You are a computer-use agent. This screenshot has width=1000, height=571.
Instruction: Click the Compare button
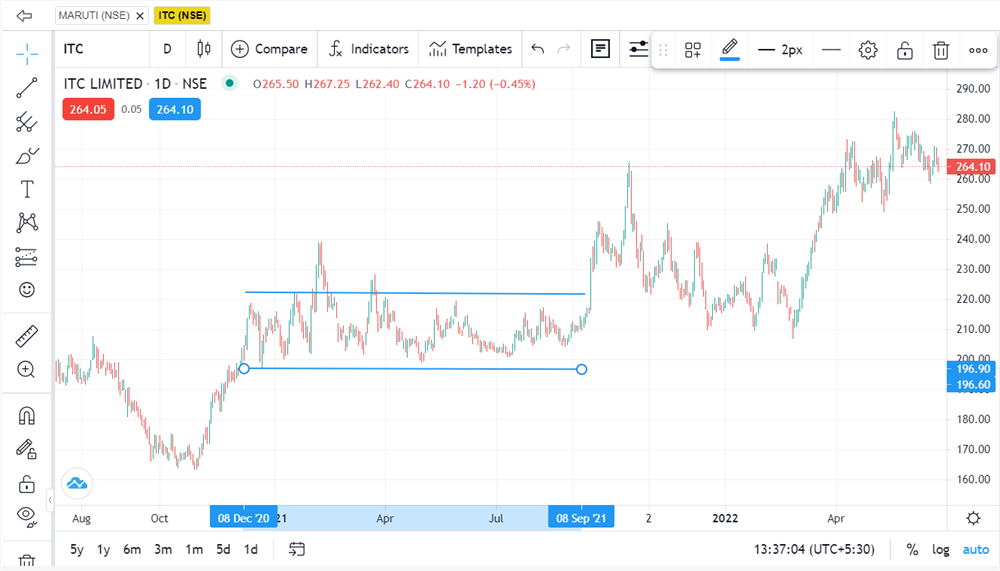pos(269,49)
